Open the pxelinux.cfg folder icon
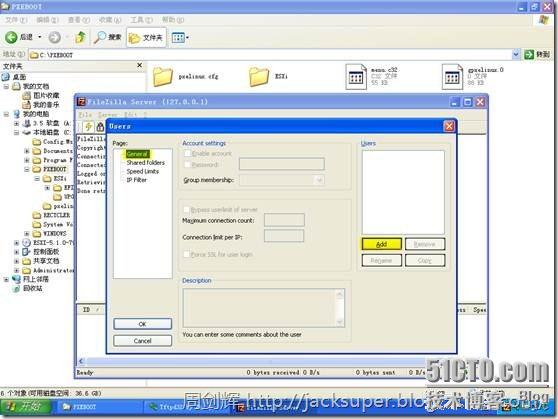 (x=163, y=76)
